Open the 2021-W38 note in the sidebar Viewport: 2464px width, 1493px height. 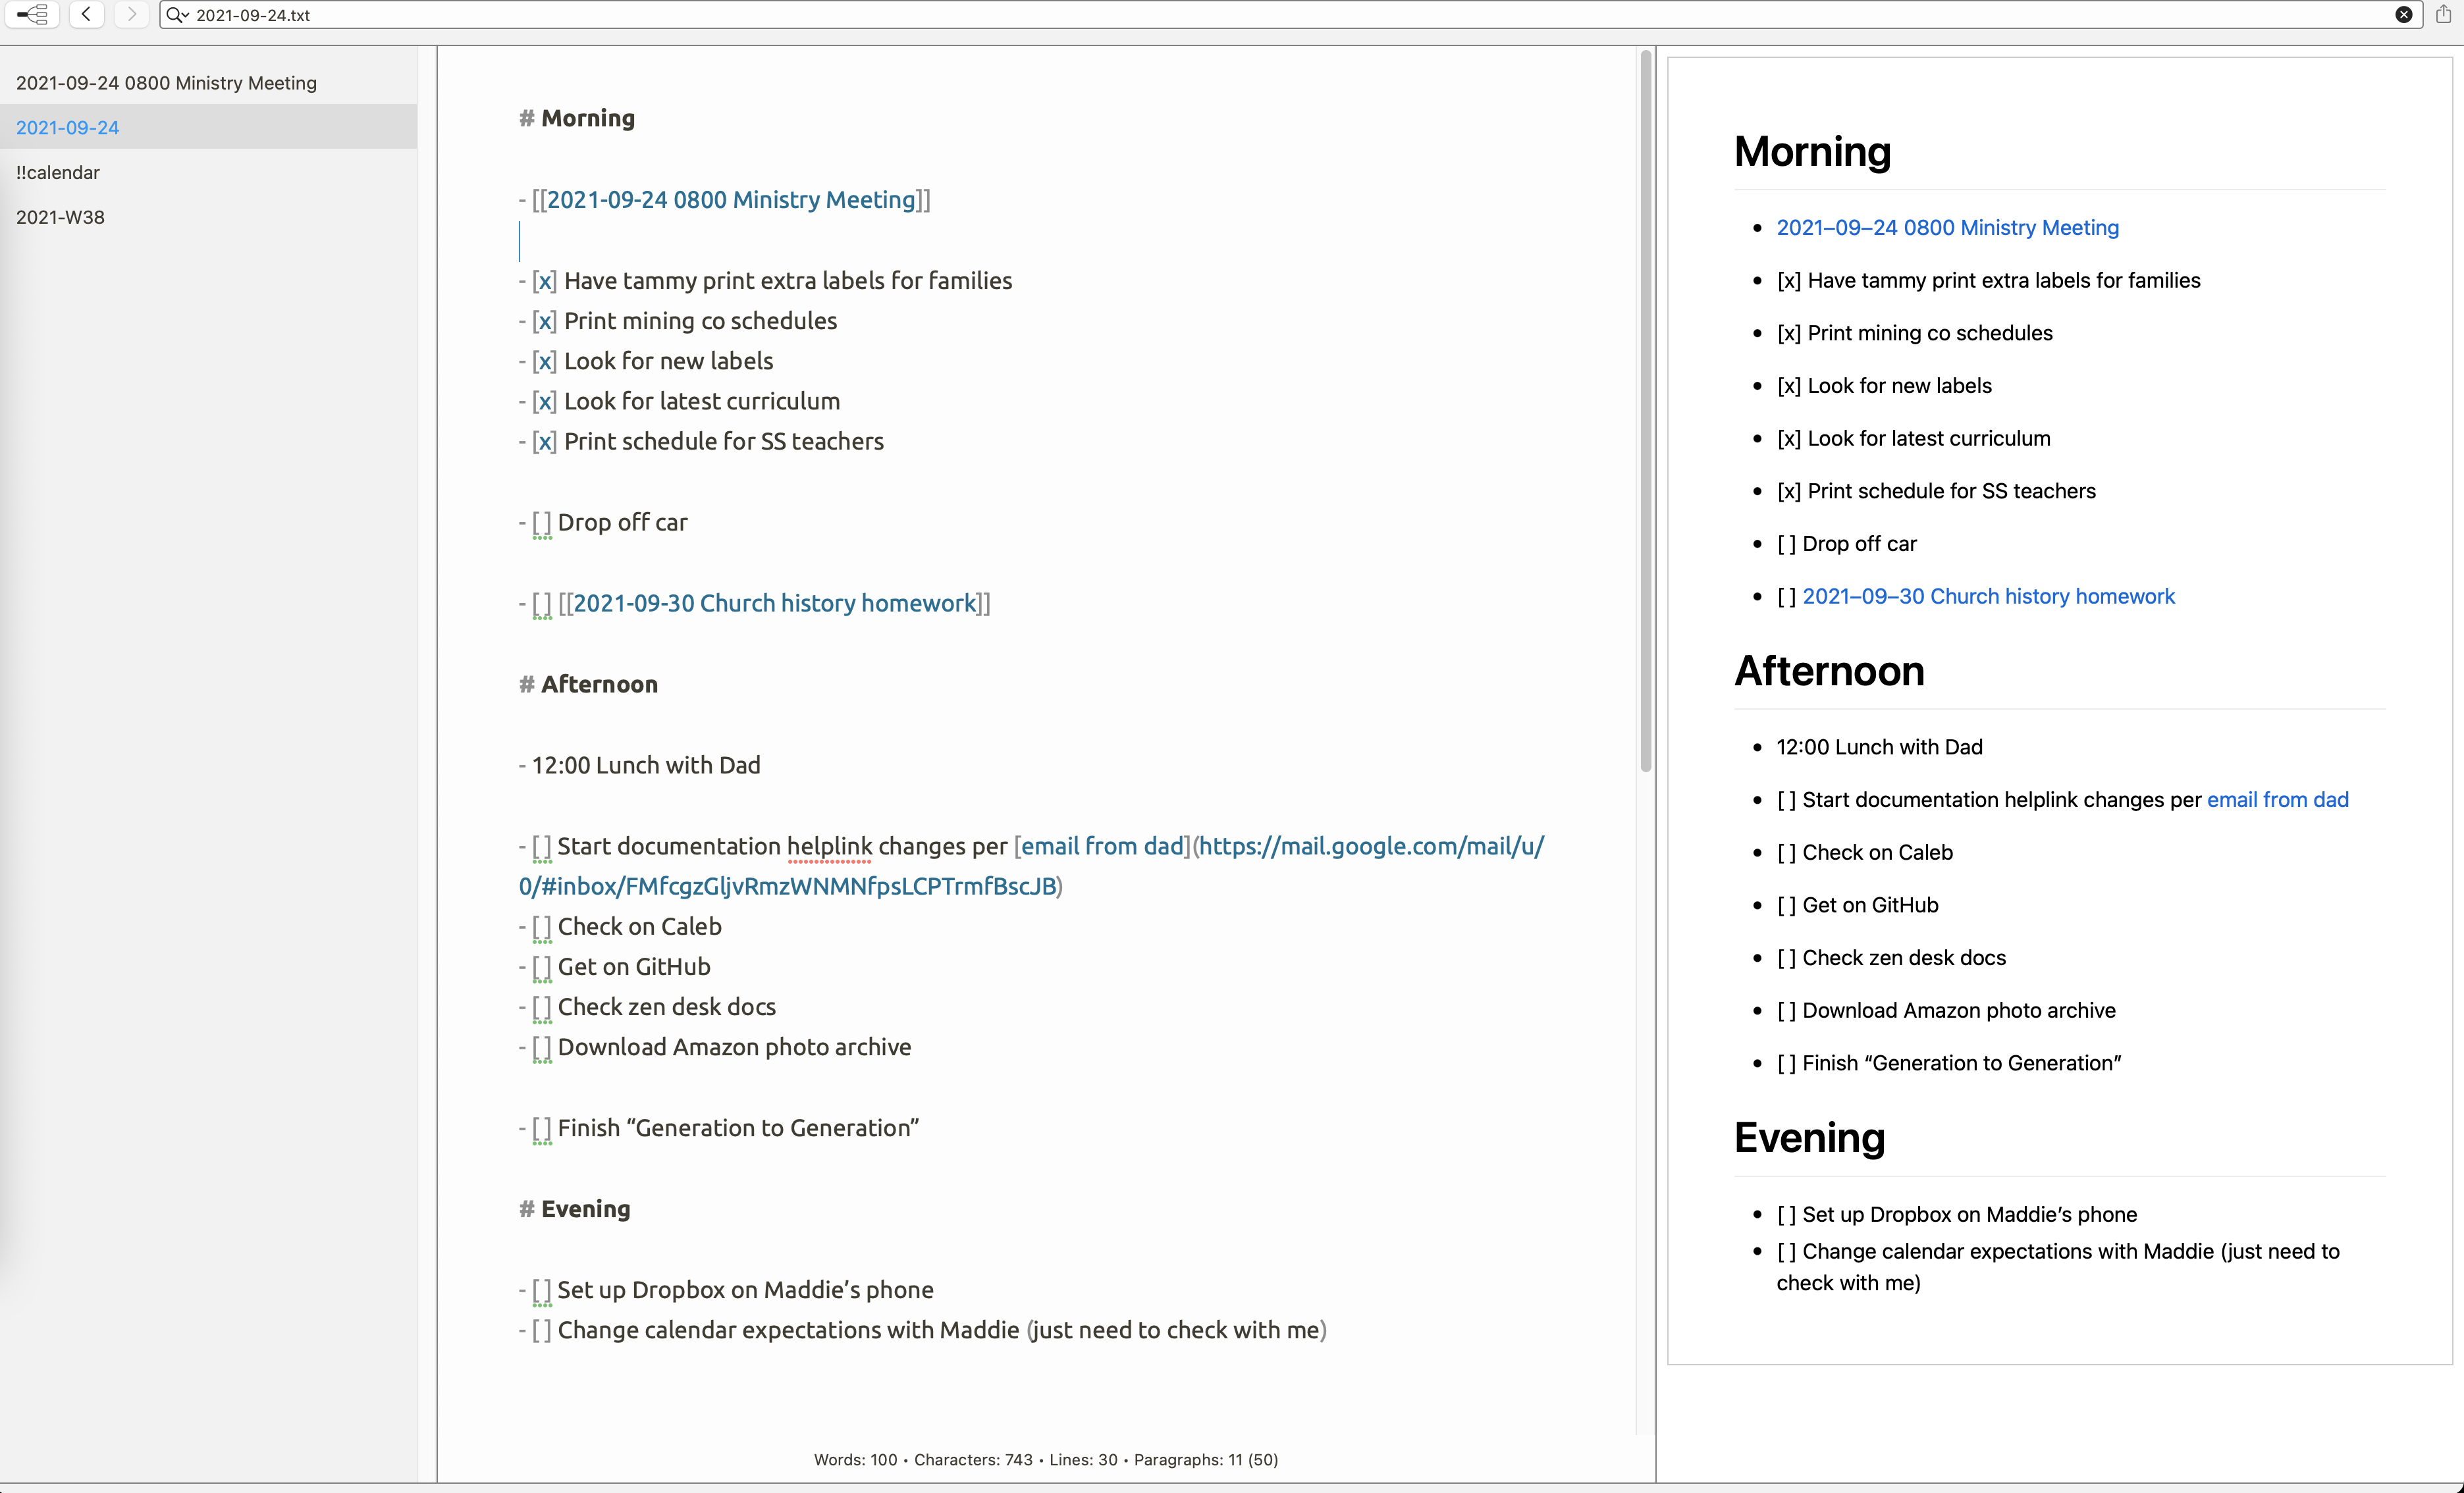pos(60,217)
